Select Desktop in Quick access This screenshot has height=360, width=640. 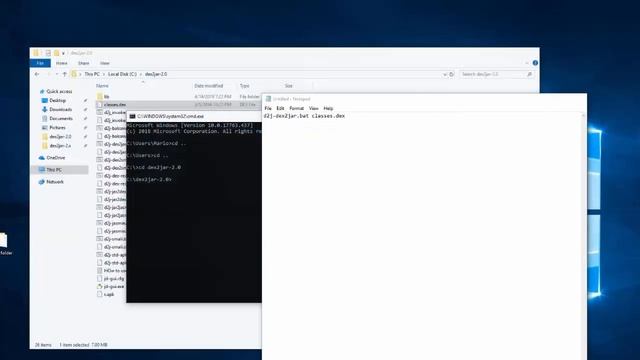coord(58,100)
